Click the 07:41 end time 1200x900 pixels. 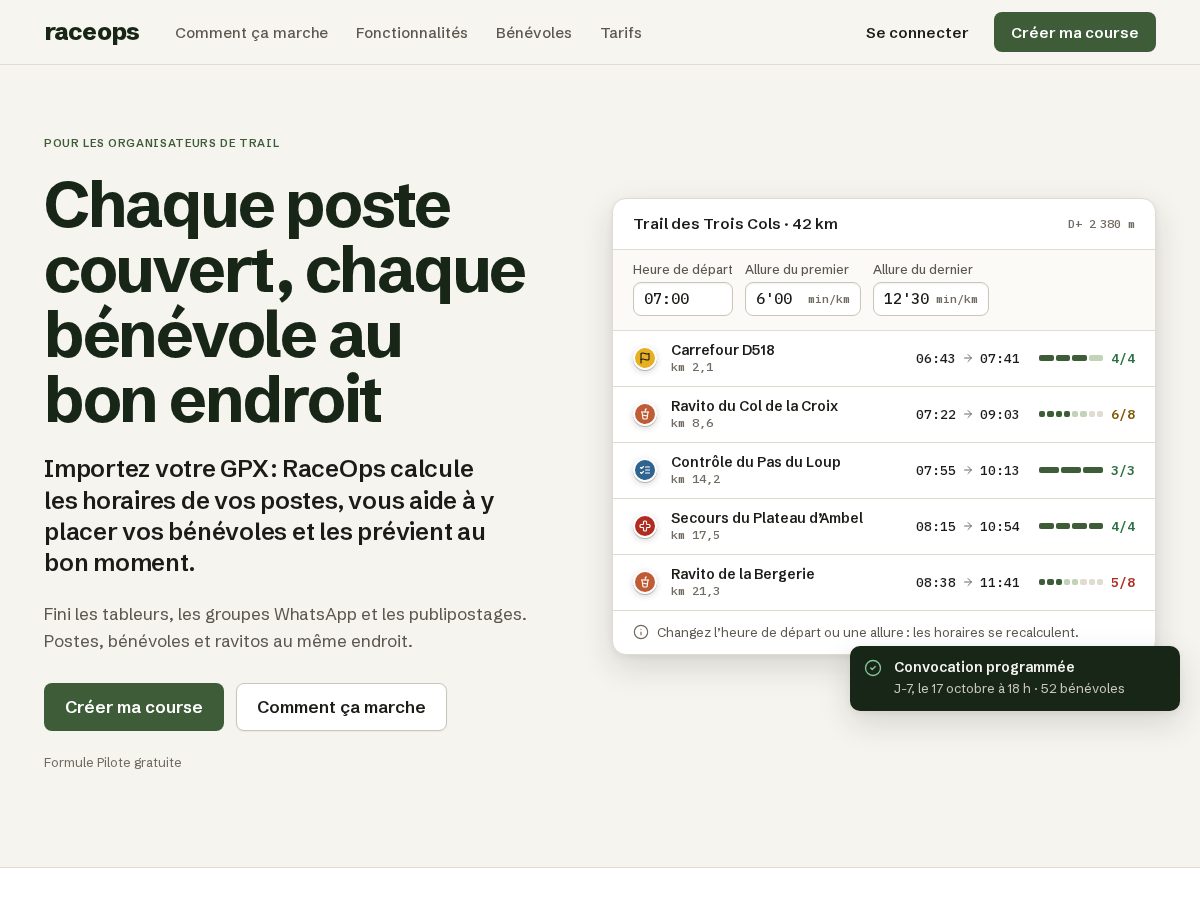pos(1000,358)
